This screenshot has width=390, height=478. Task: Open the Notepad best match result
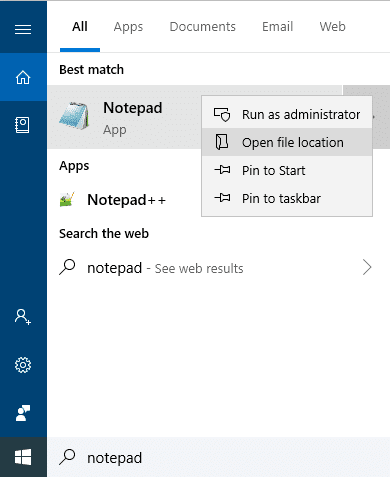(195, 117)
